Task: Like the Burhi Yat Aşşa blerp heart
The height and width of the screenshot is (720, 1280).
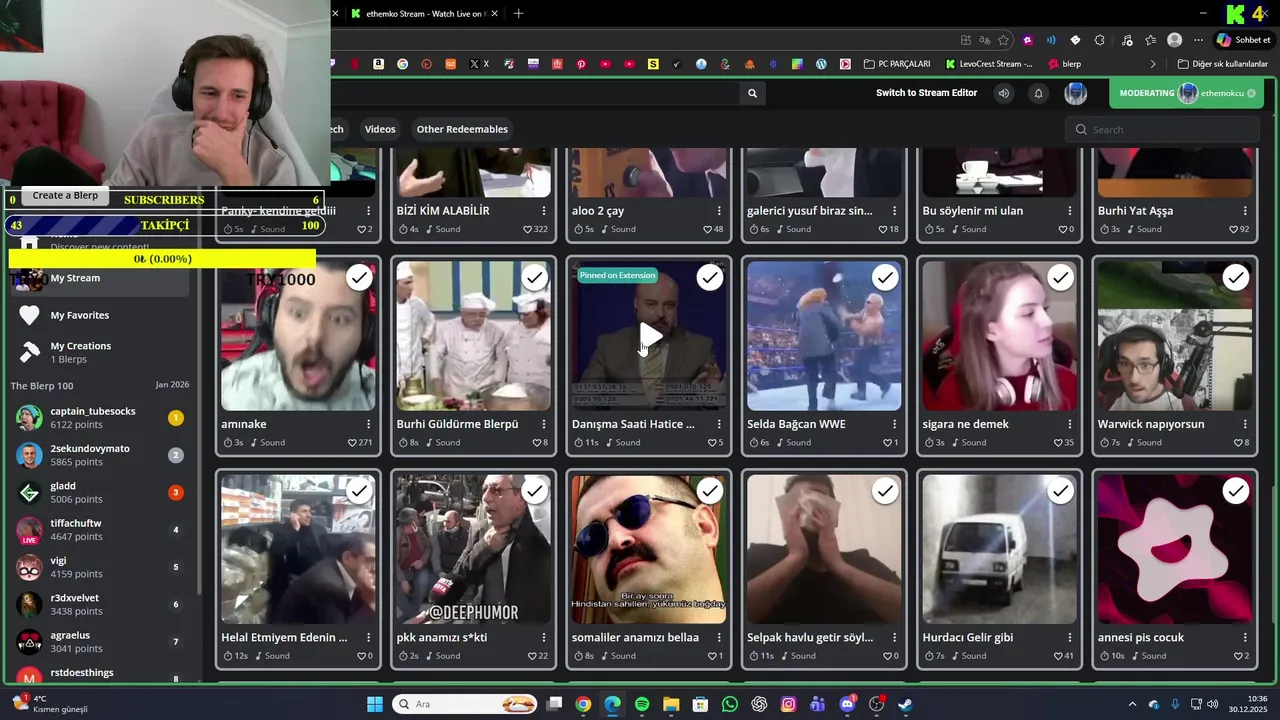Action: tap(1234, 229)
